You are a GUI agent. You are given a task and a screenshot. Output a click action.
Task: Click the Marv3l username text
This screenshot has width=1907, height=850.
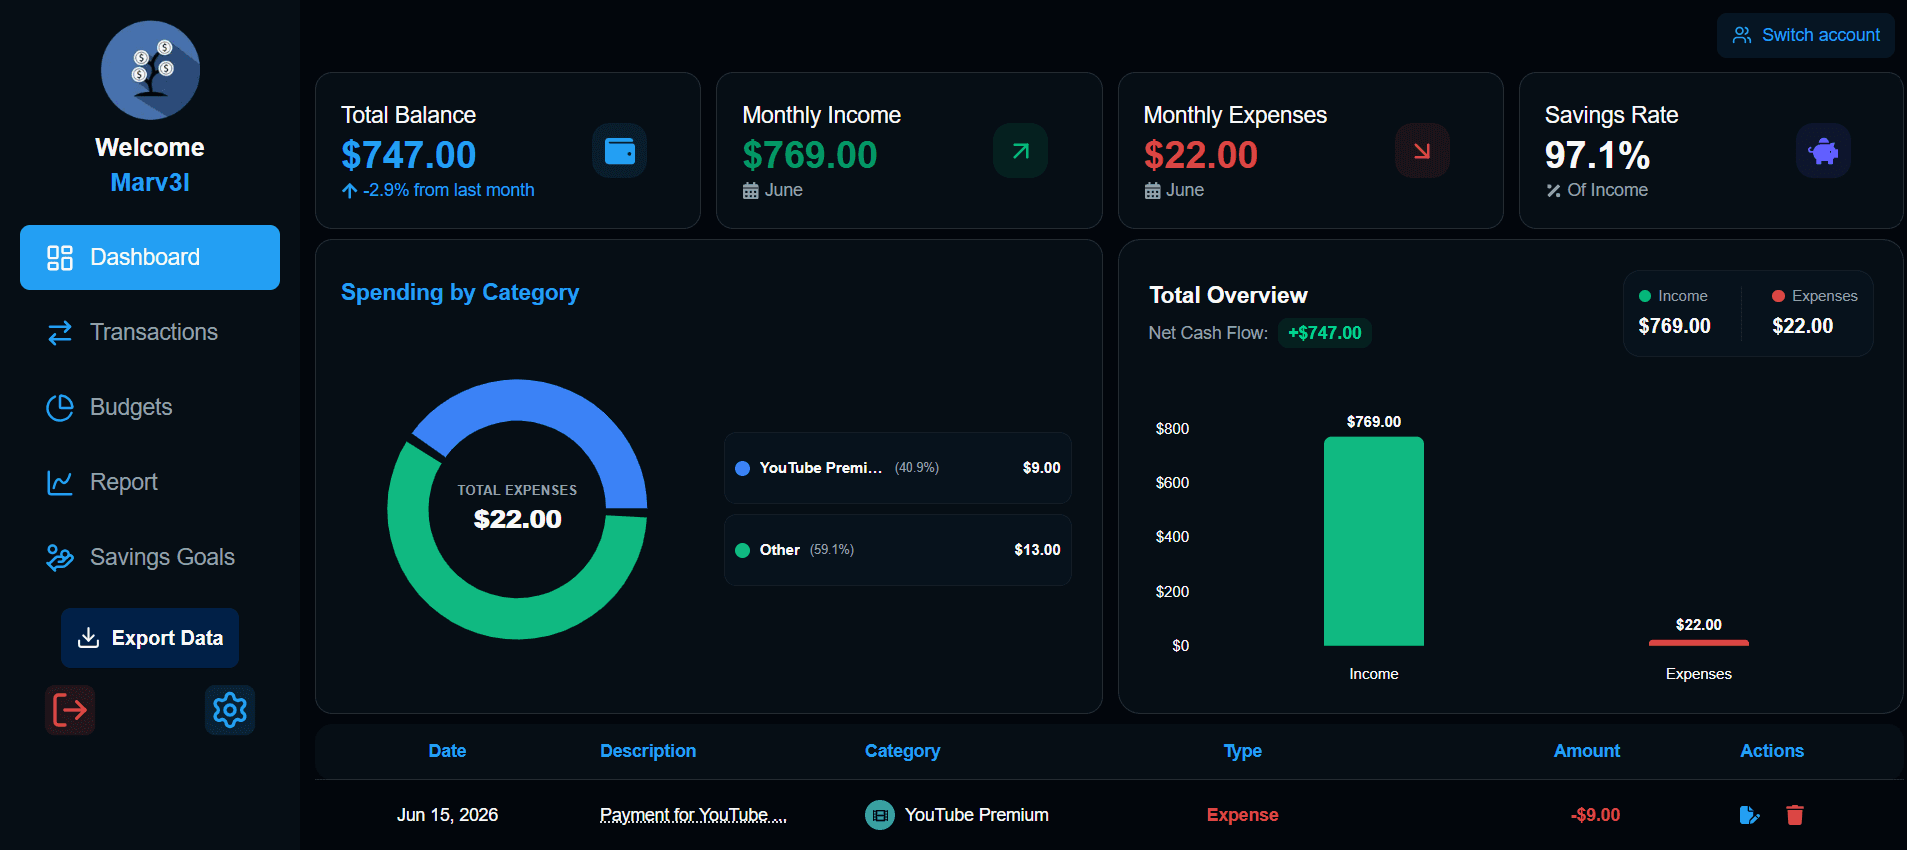pyautogui.click(x=150, y=183)
